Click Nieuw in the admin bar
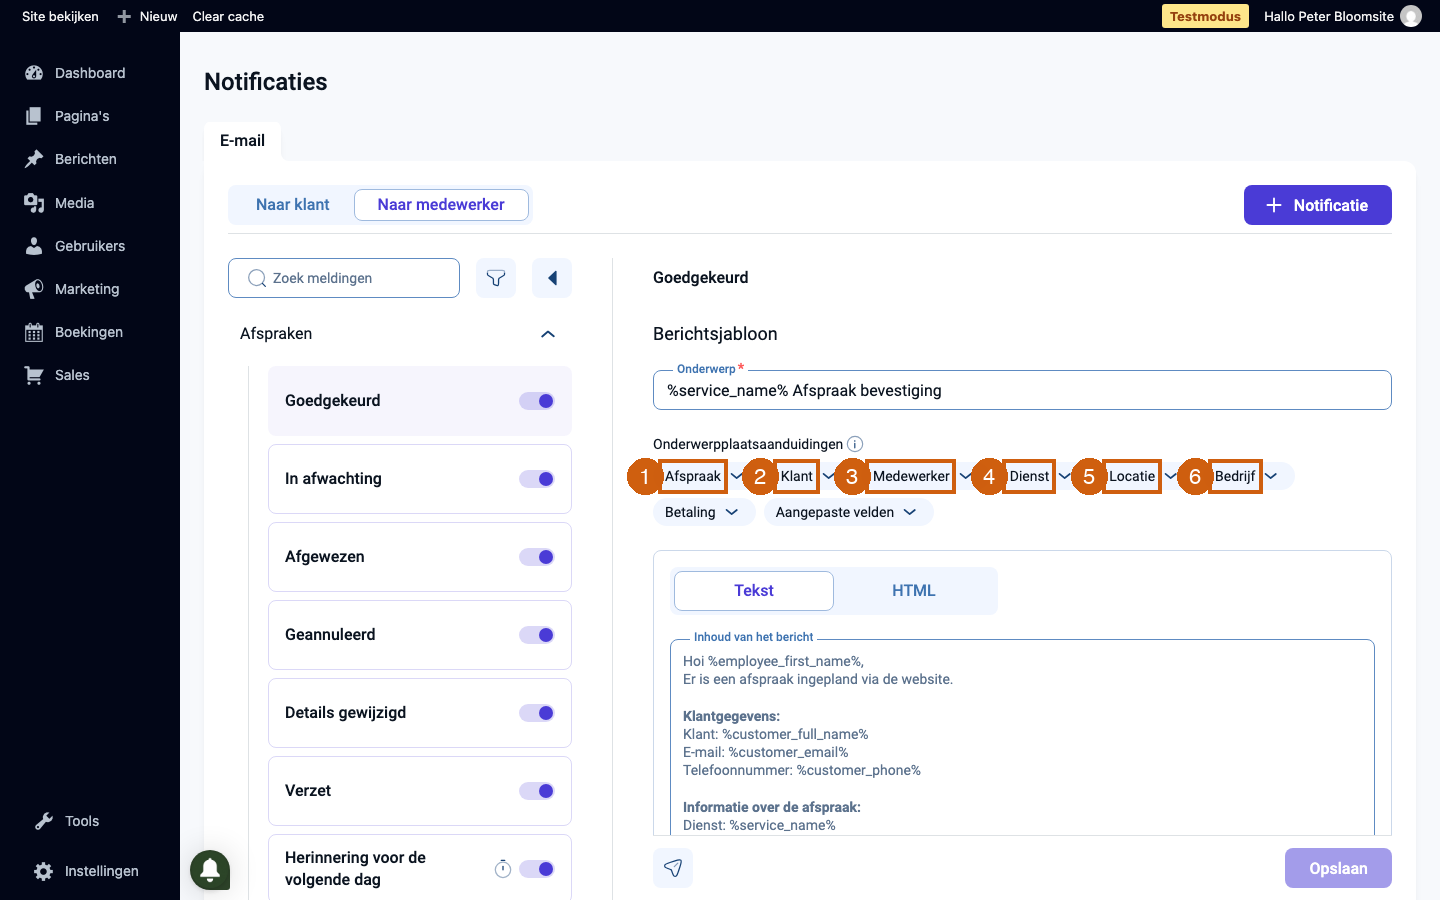Viewport: 1440px width, 900px height. (x=158, y=16)
